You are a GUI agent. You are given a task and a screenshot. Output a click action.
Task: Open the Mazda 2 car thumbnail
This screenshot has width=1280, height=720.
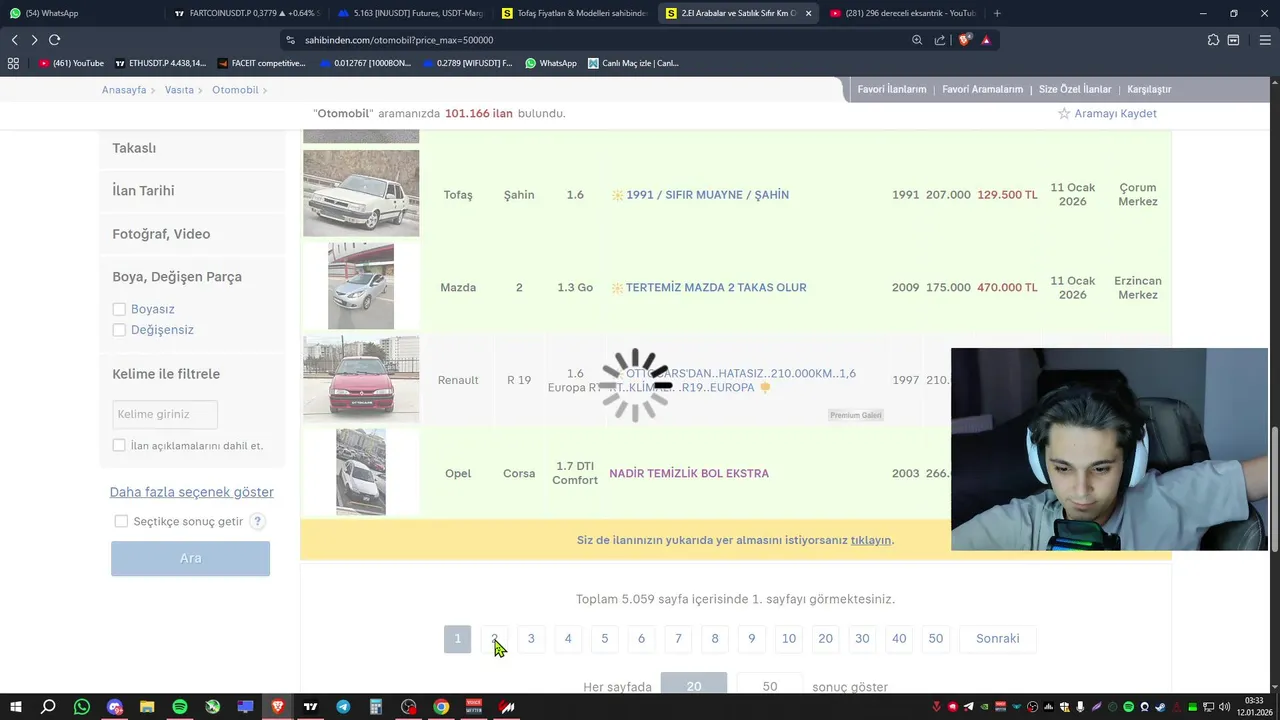tap(361, 286)
